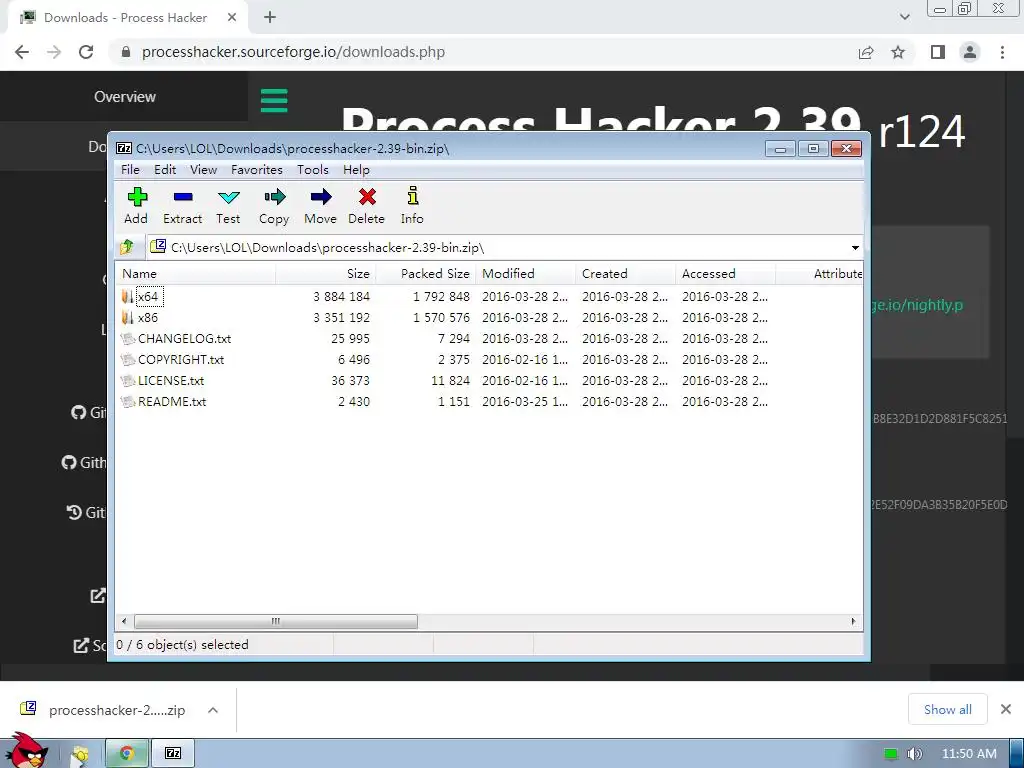The height and width of the screenshot is (768, 1024).
Task: Open the 7-Zip File menu
Action: pyautogui.click(x=131, y=170)
